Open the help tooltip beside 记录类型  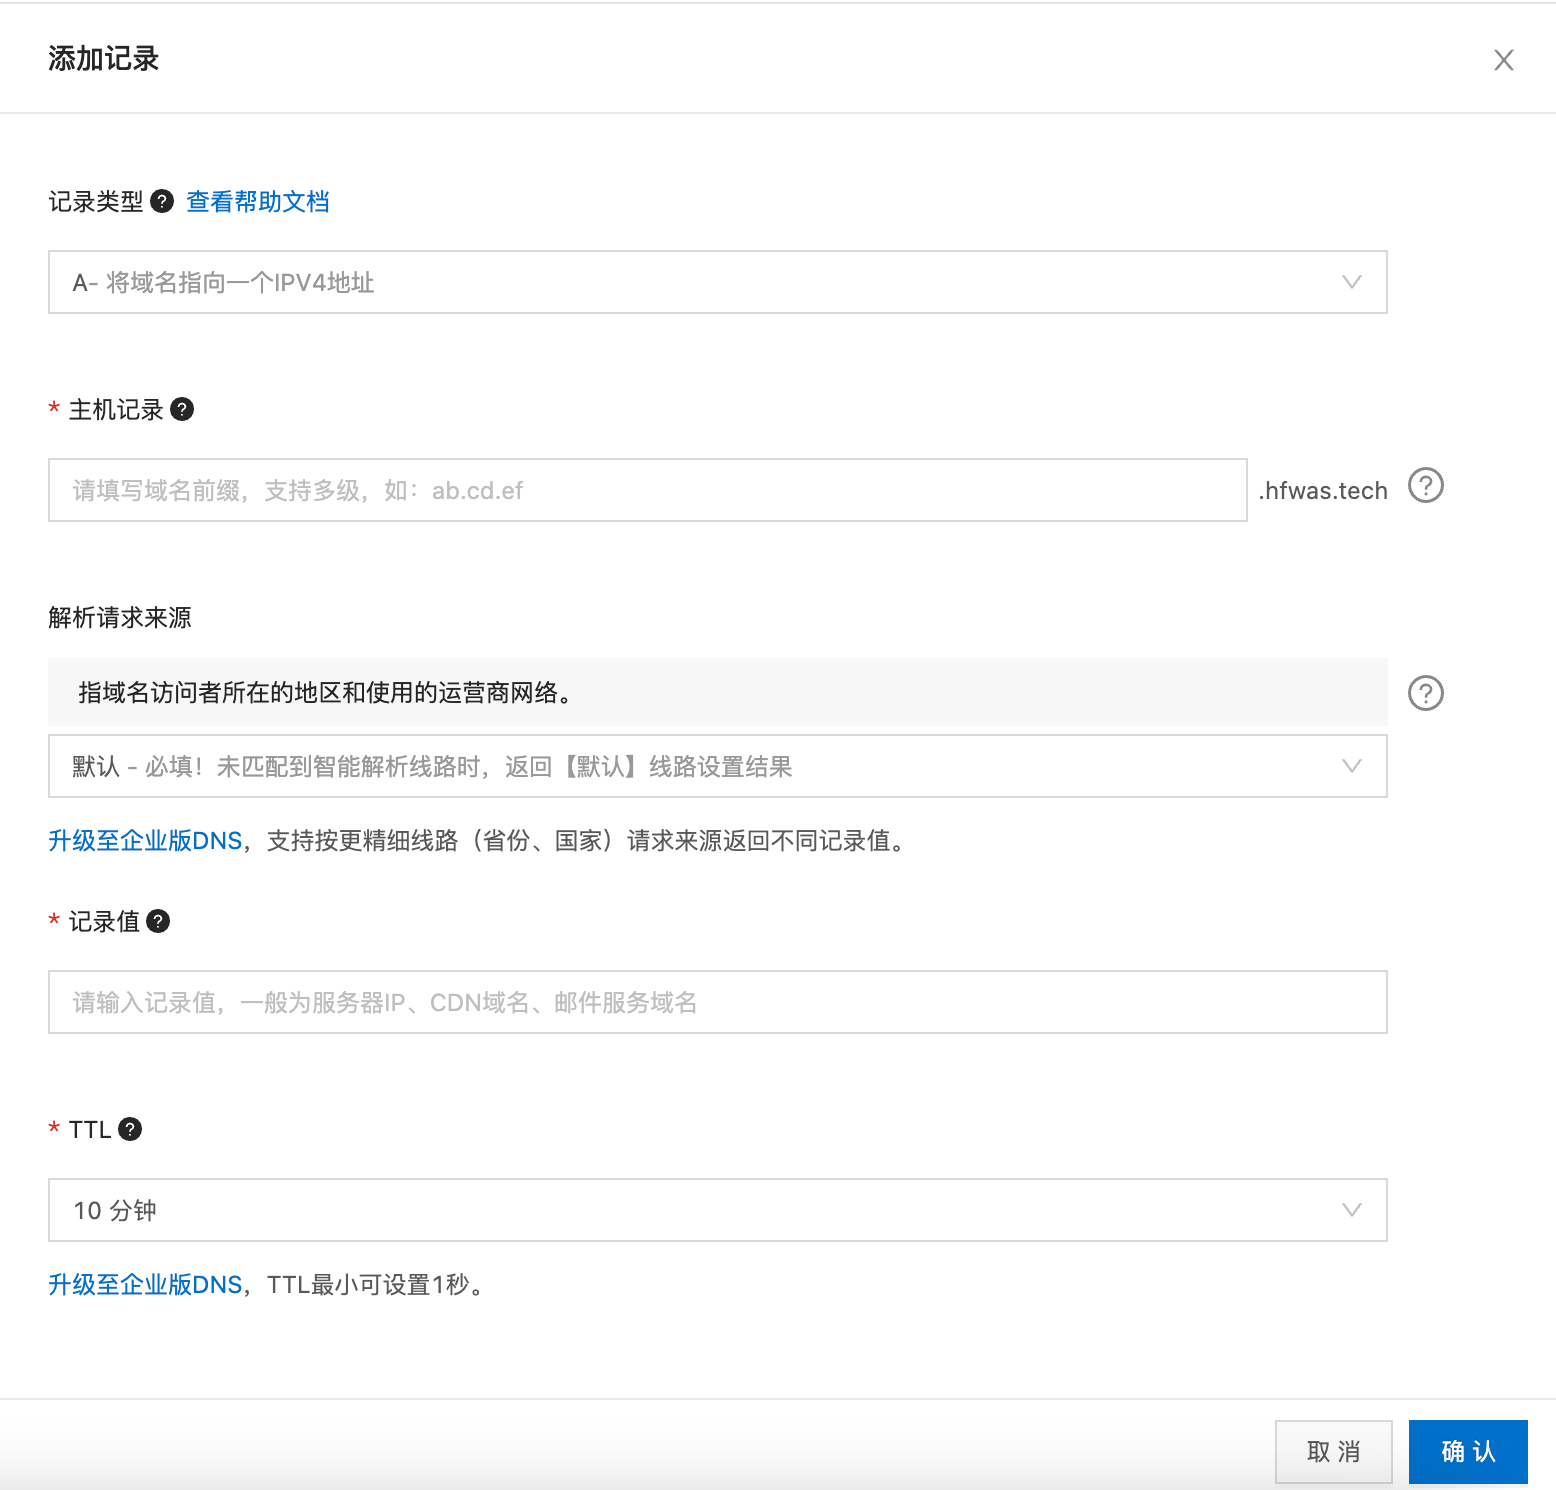[163, 201]
